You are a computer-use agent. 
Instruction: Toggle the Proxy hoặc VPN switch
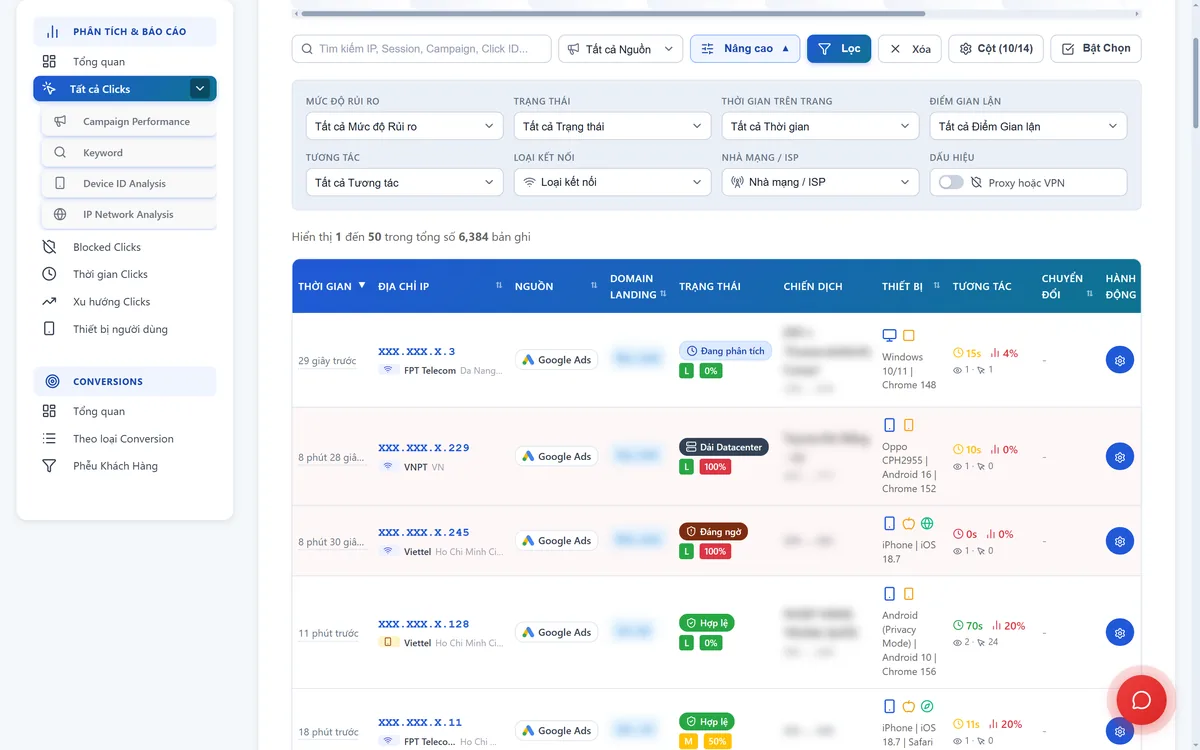click(951, 183)
